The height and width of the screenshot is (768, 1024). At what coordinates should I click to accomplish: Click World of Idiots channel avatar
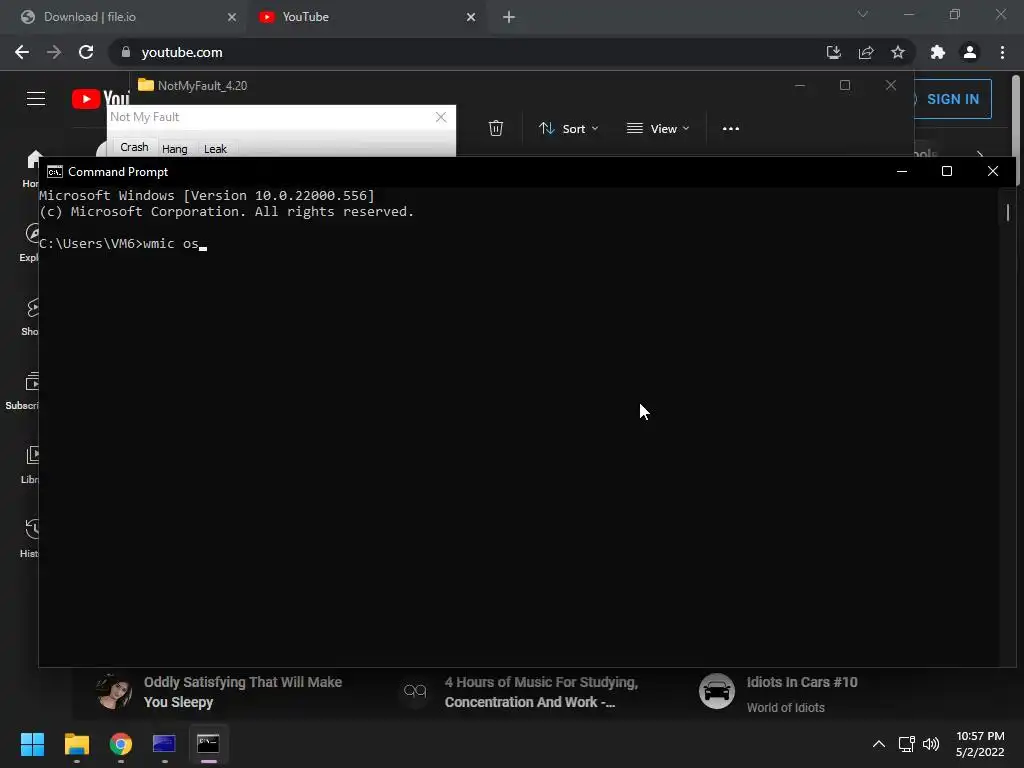tap(716, 691)
